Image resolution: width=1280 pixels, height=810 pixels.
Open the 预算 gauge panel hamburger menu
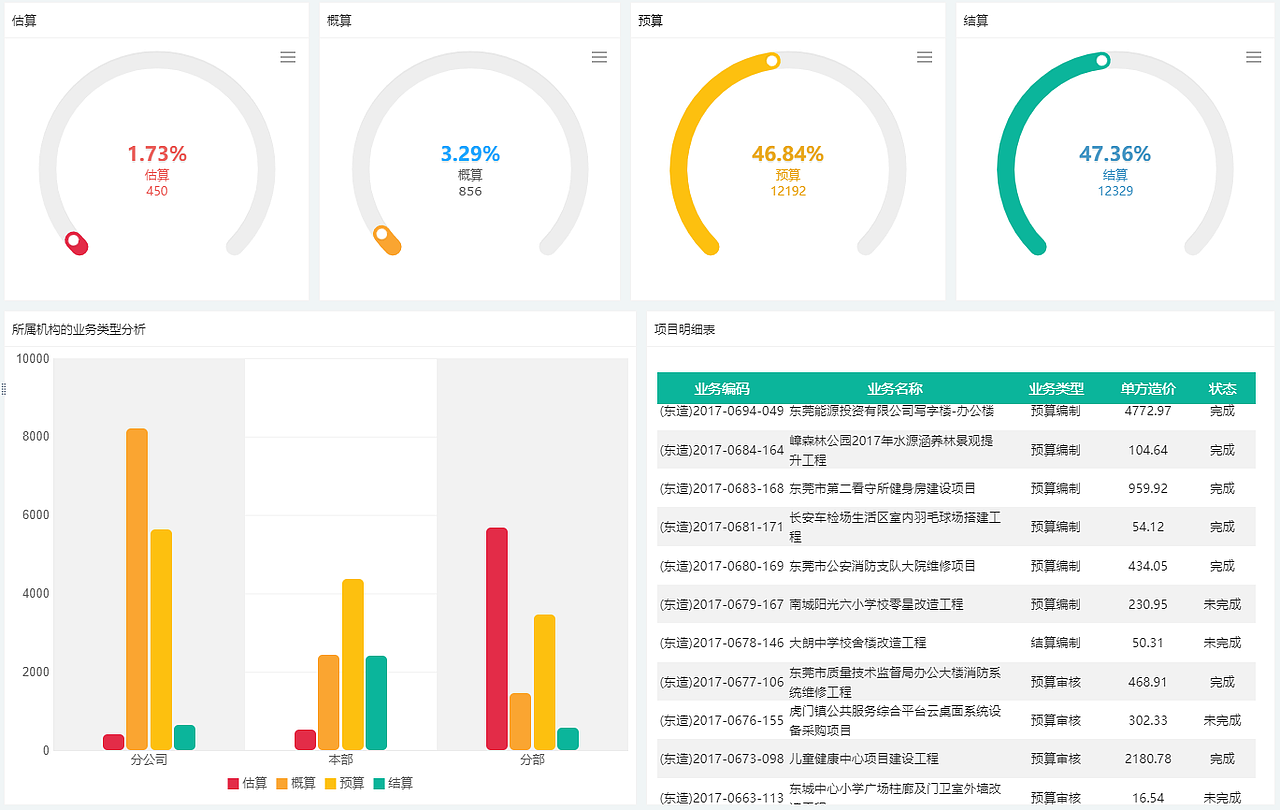924,57
